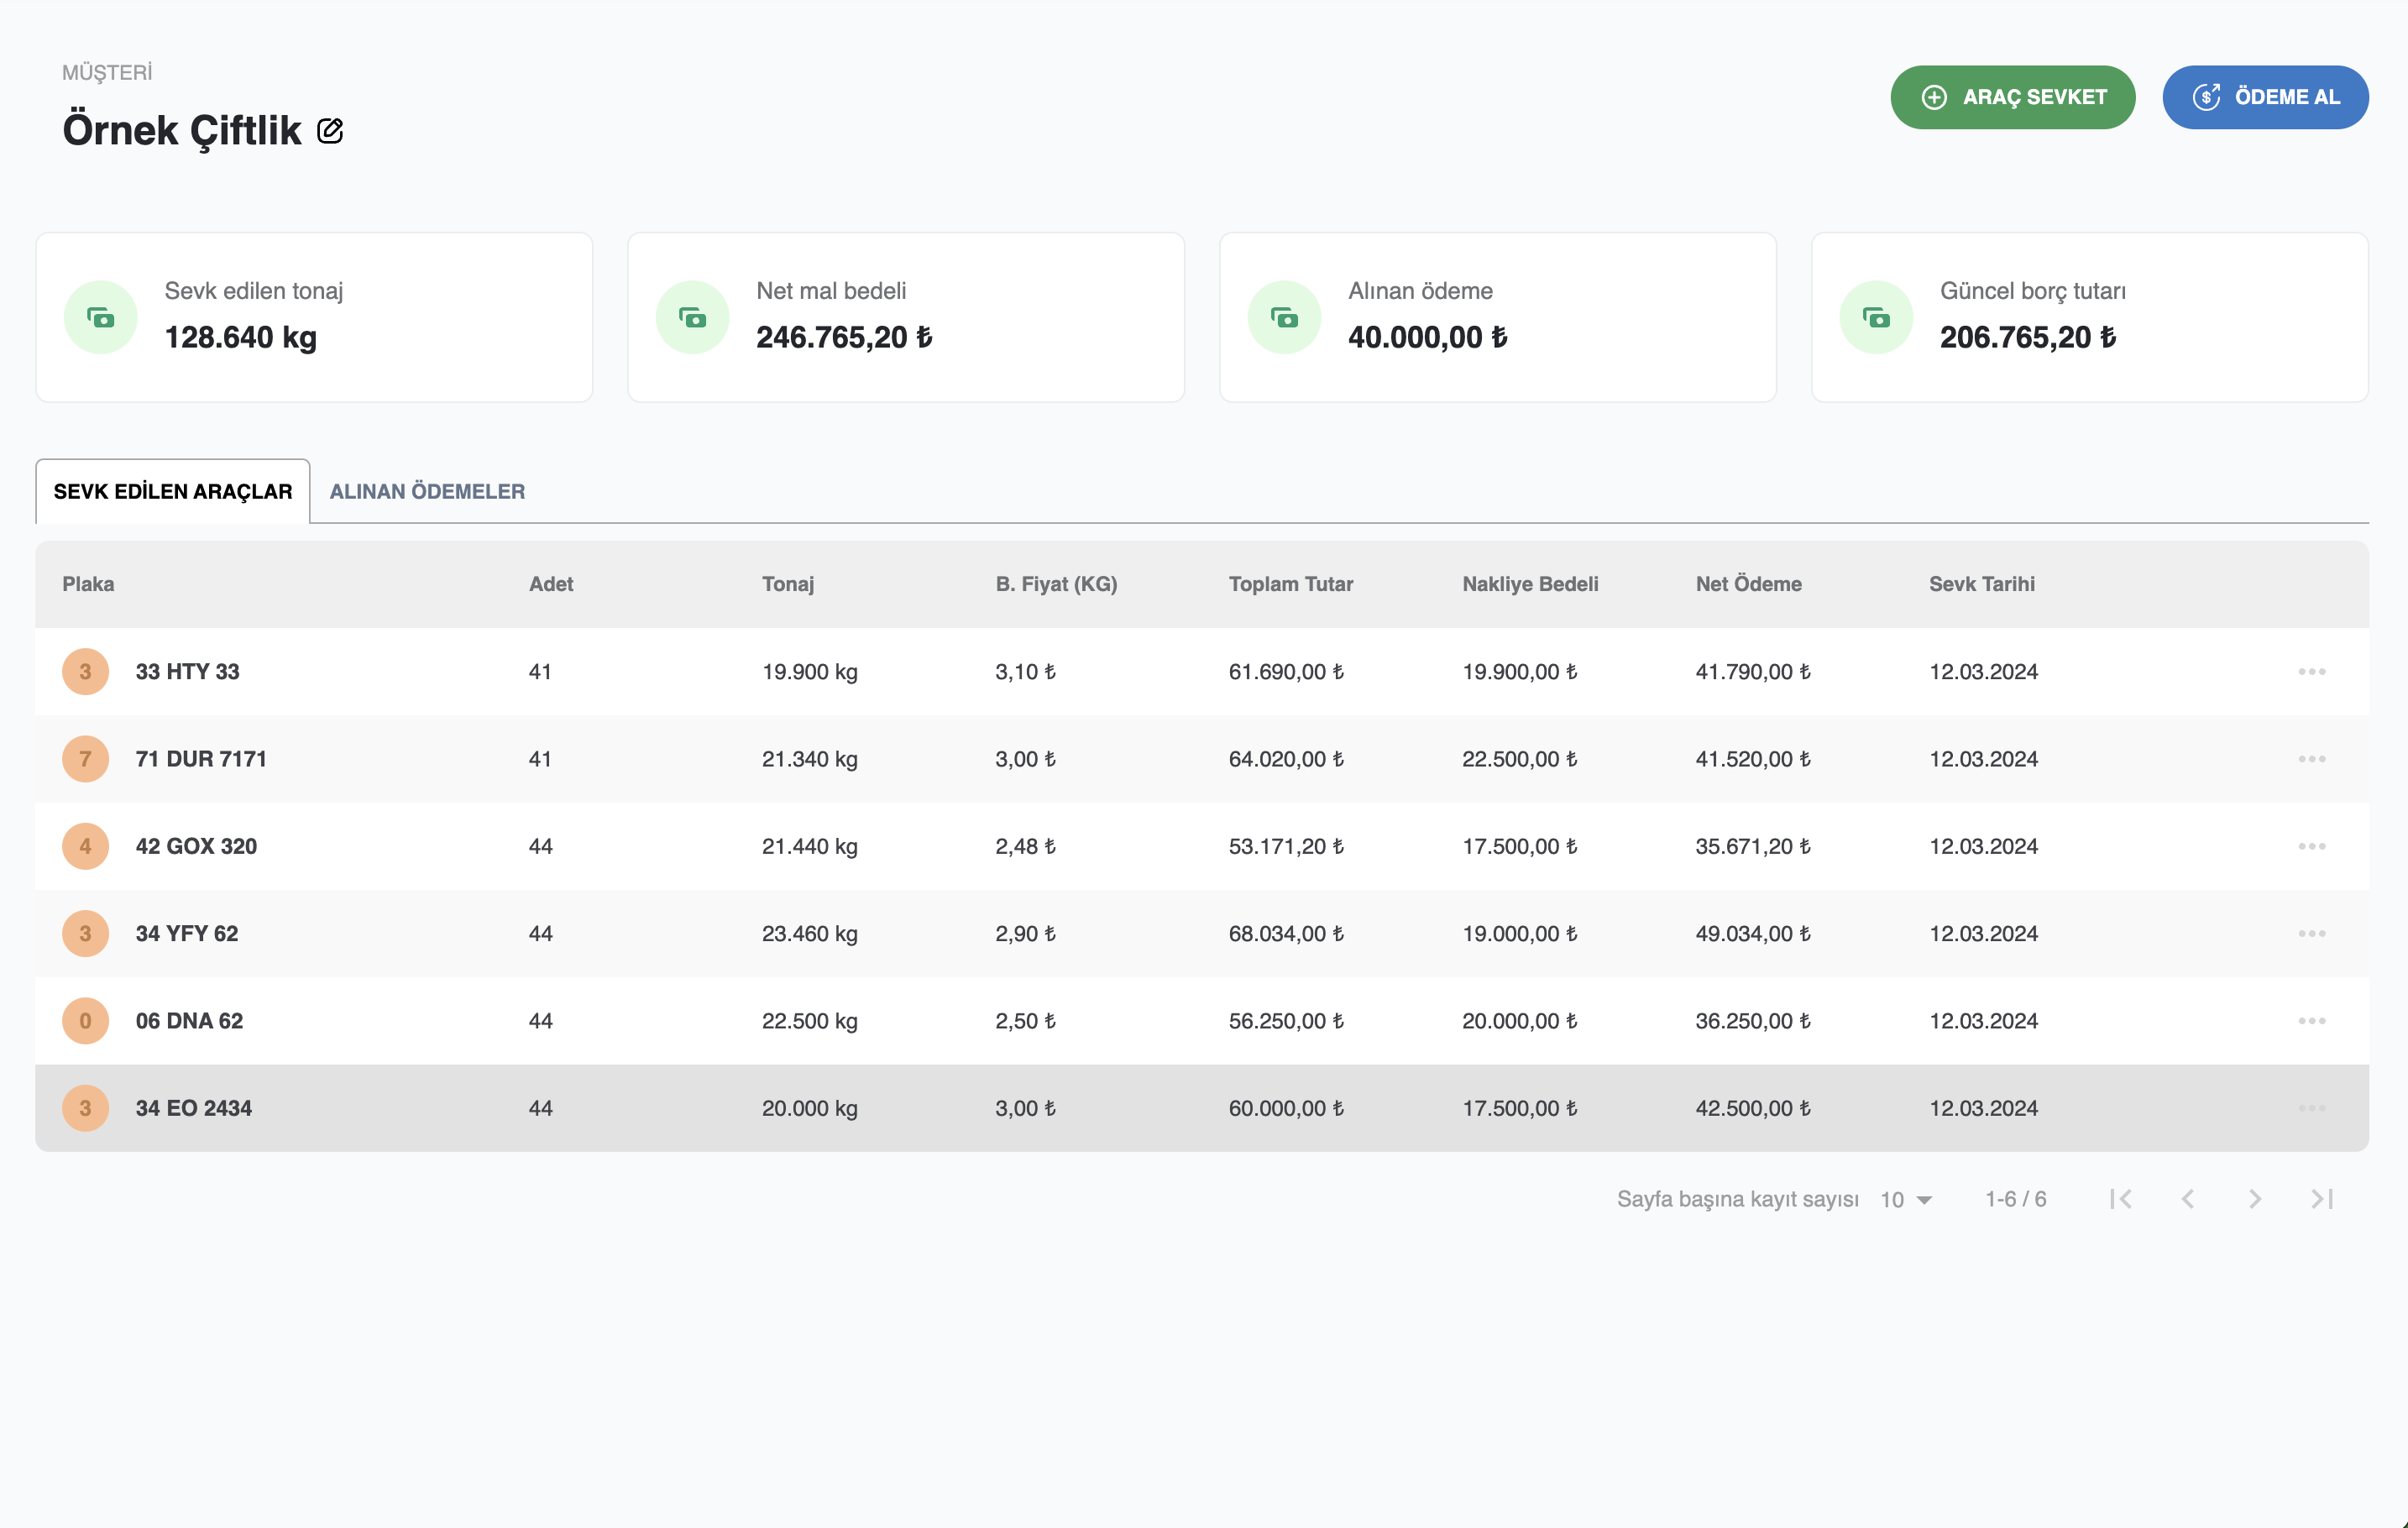Screen dimensions: 2408x1528
Task: Open row actions for 34 YFY 62
Action: coord(2311,933)
